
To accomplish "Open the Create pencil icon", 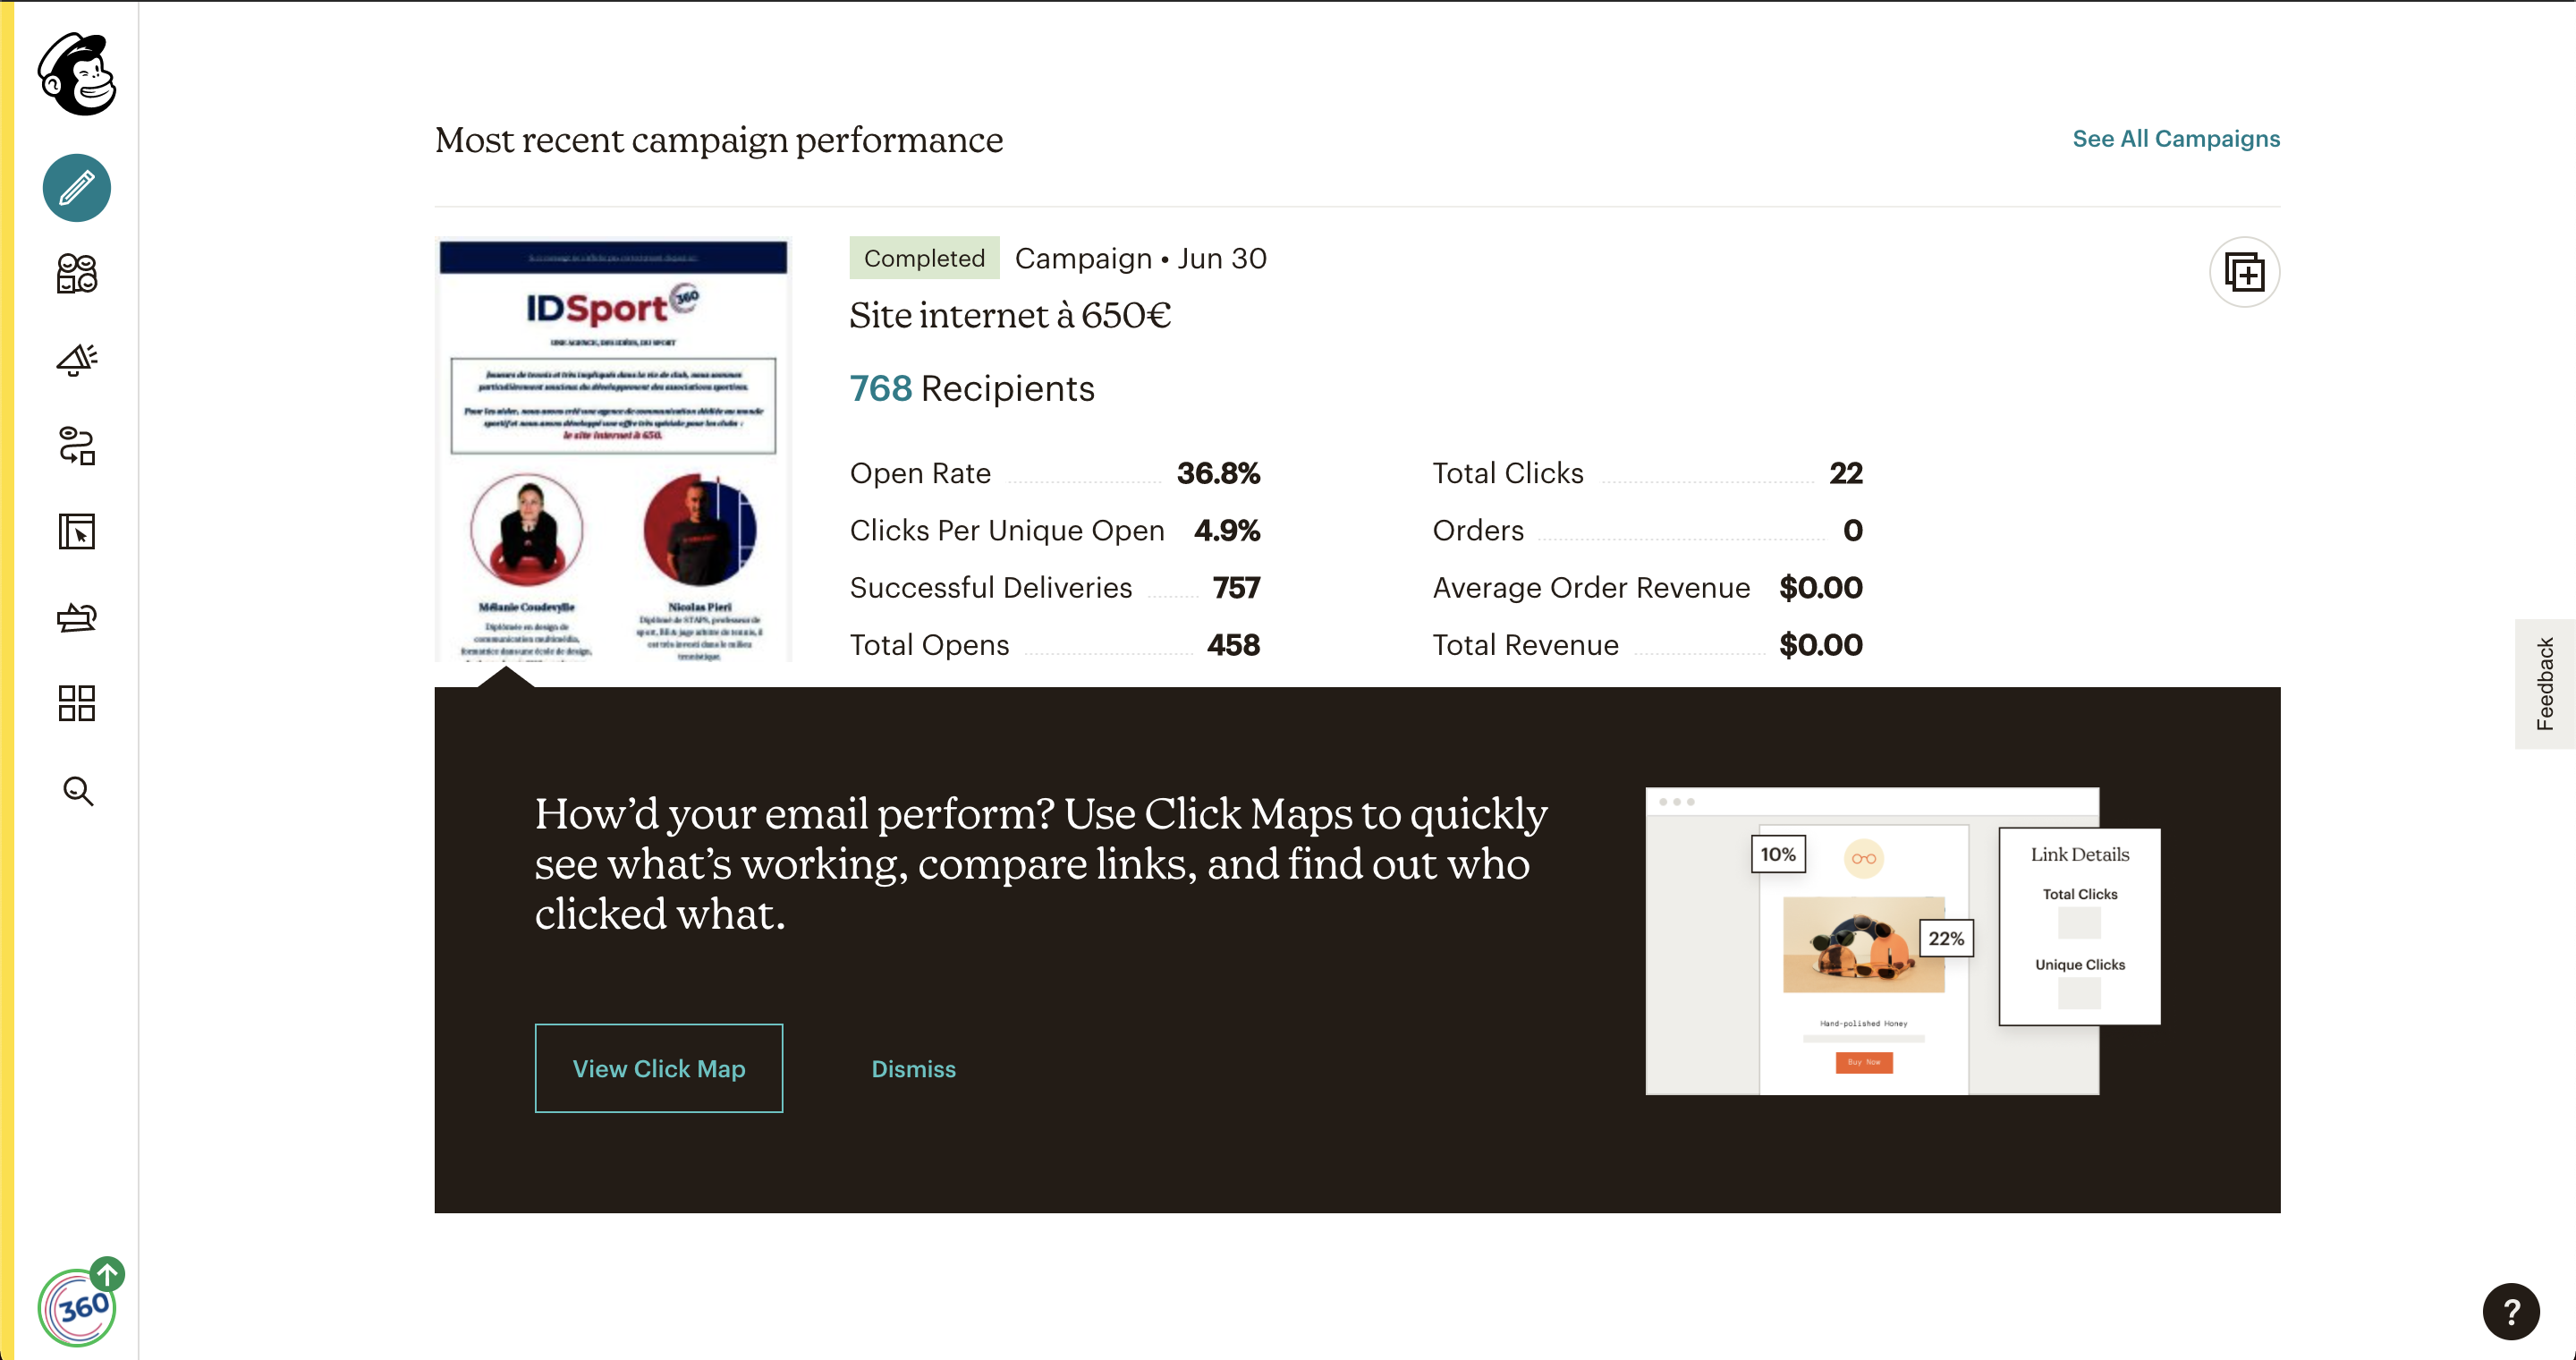I will click(77, 188).
